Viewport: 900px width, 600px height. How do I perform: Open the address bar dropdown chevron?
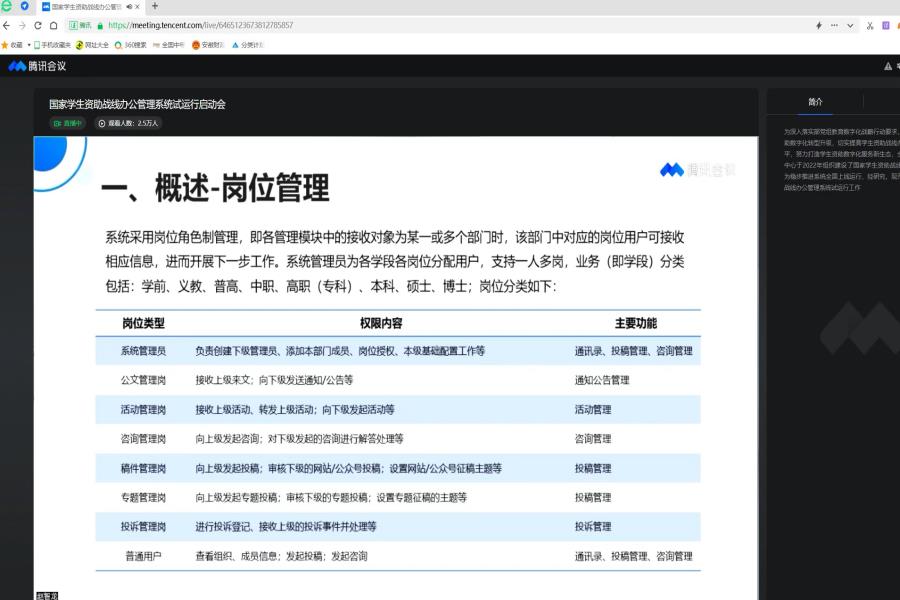[x=850, y=25]
